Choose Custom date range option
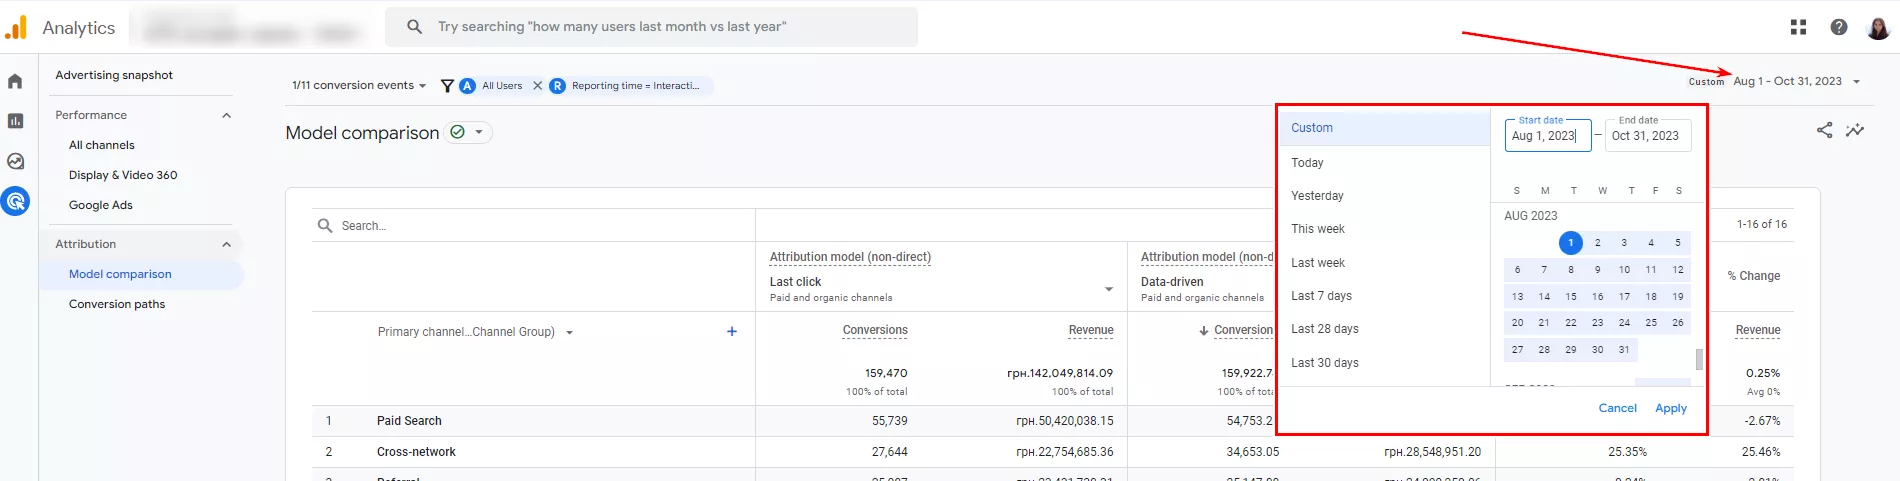The width and height of the screenshot is (1900, 481). [1385, 128]
